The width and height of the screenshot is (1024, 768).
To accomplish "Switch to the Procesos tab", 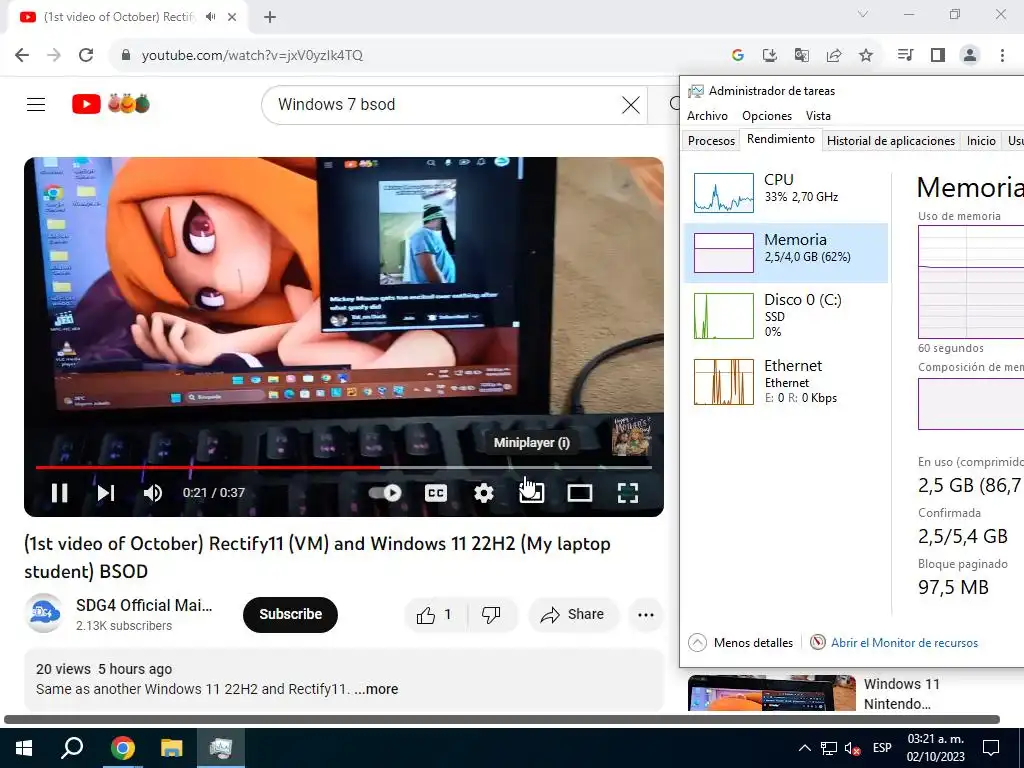I will coord(711,140).
